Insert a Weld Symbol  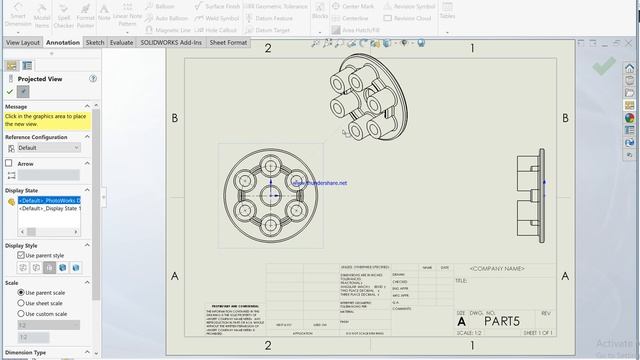pyautogui.click(x=217, y=18)
